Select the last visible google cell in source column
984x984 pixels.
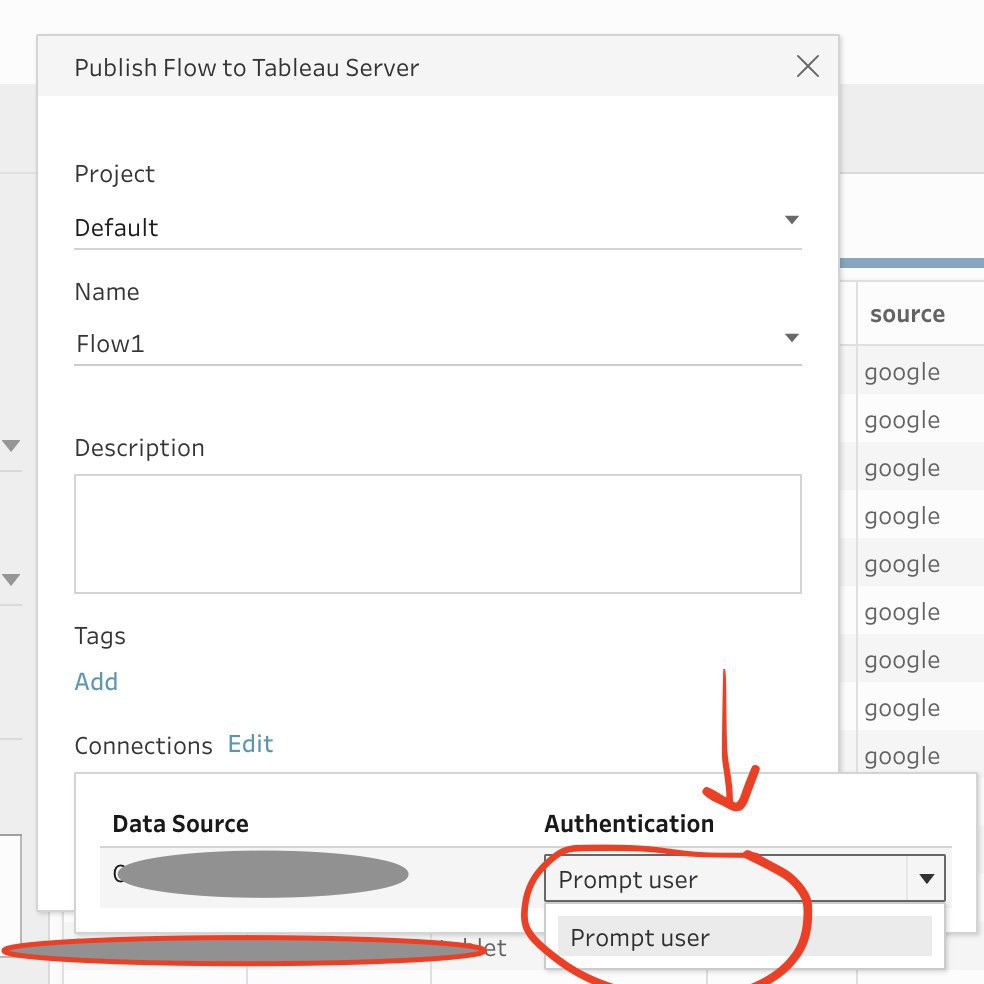(902, 756)
